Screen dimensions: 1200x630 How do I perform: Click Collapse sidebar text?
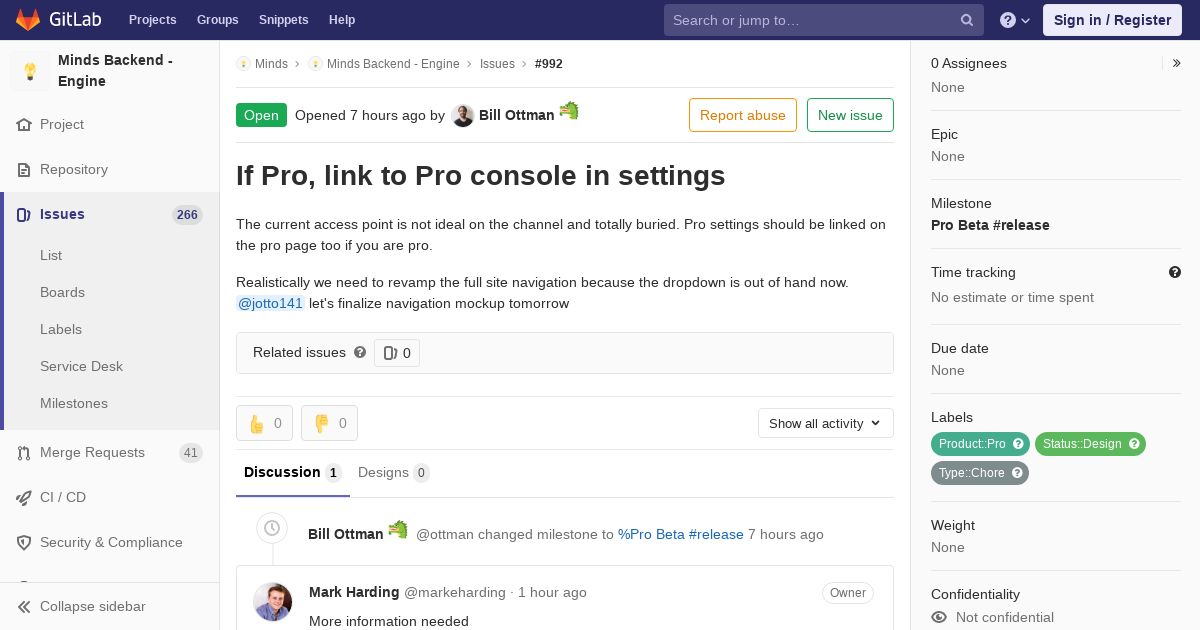click(93, 606)
